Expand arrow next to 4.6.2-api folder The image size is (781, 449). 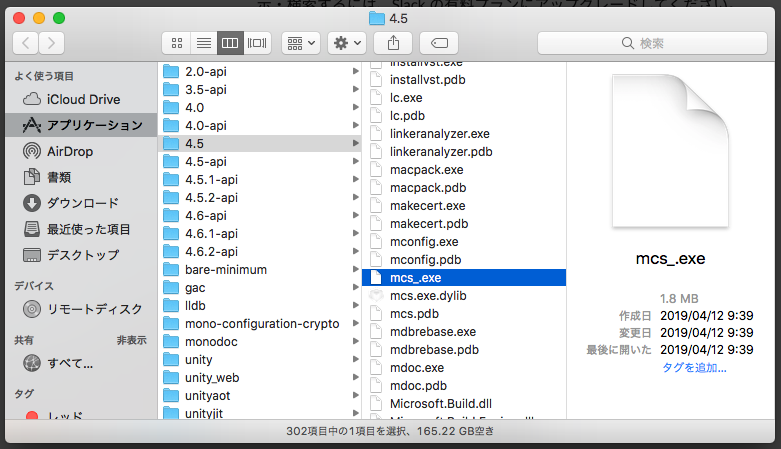(356, 251)
